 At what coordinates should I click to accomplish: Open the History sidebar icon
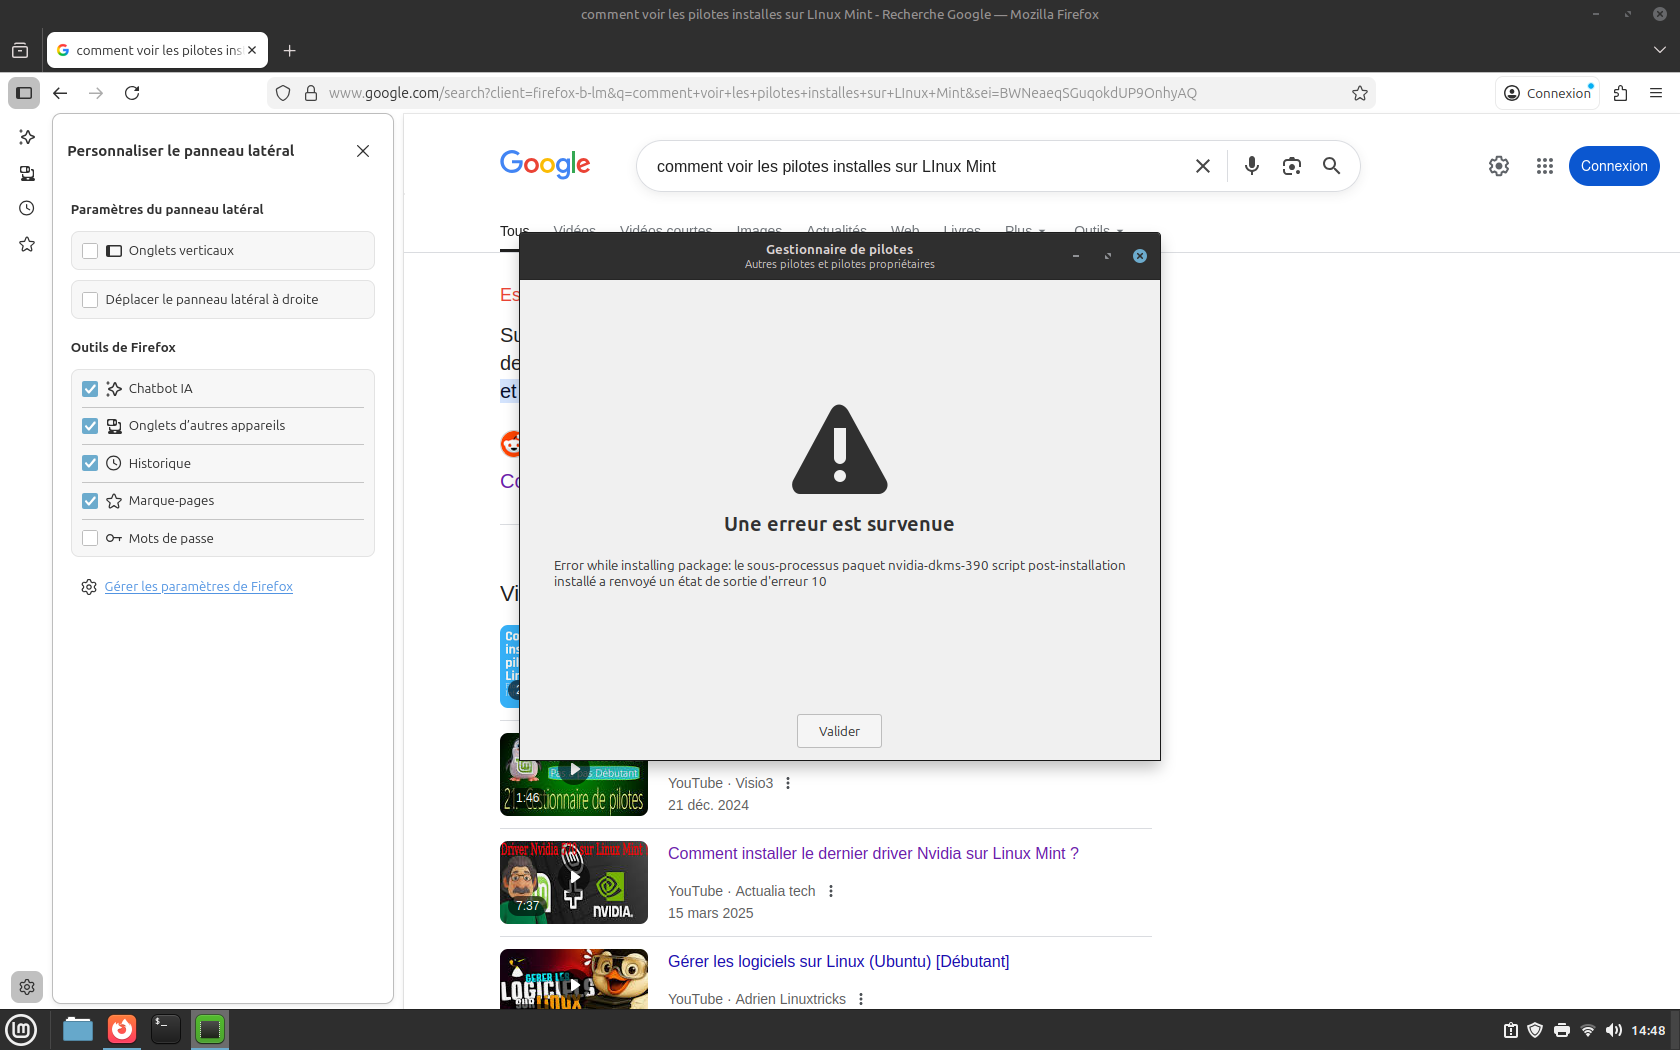pyautogui.click(x=27, y=208)
